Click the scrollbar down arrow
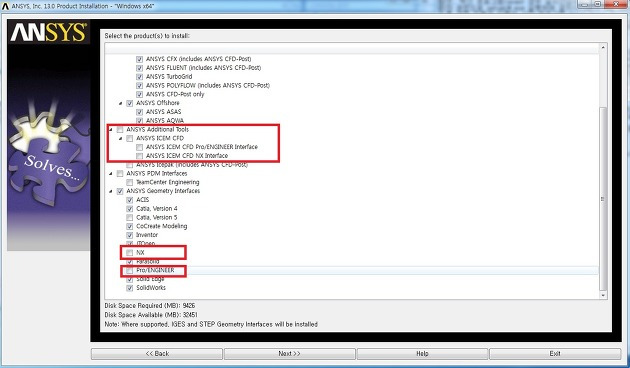Screen dimensions: 630x368 [603, 295]
